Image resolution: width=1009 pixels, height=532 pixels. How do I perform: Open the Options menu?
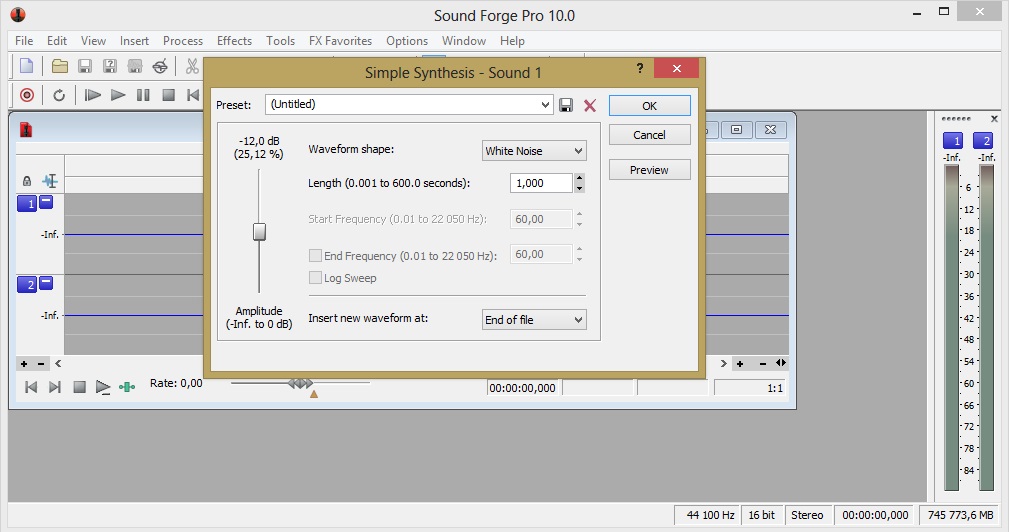pyautogui.click(x=407, y=41)
